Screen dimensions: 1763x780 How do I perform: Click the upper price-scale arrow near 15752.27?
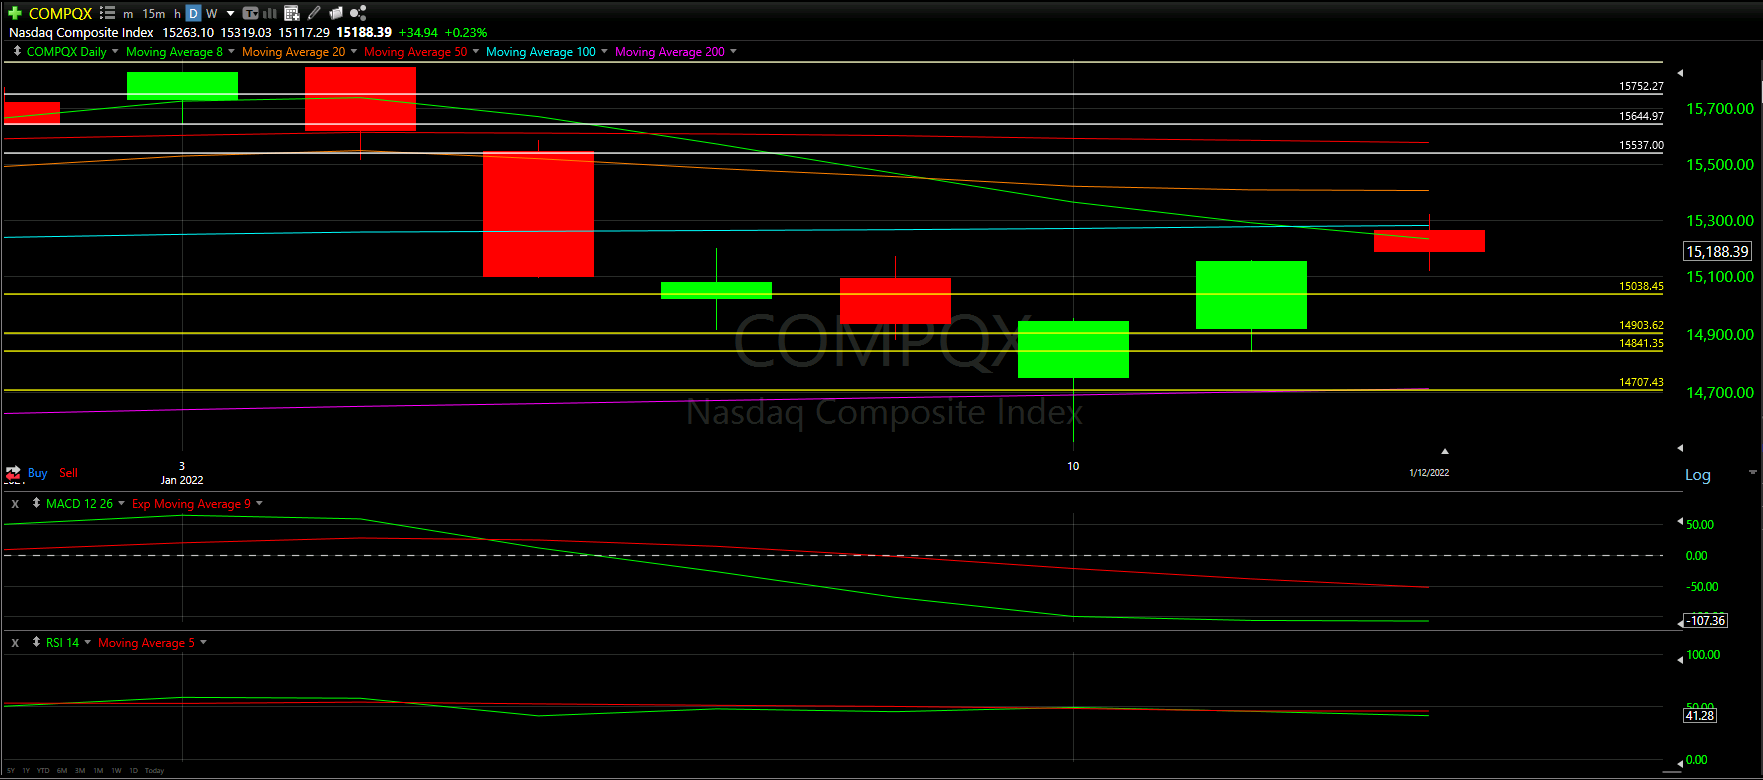[x=1680, y=73]
